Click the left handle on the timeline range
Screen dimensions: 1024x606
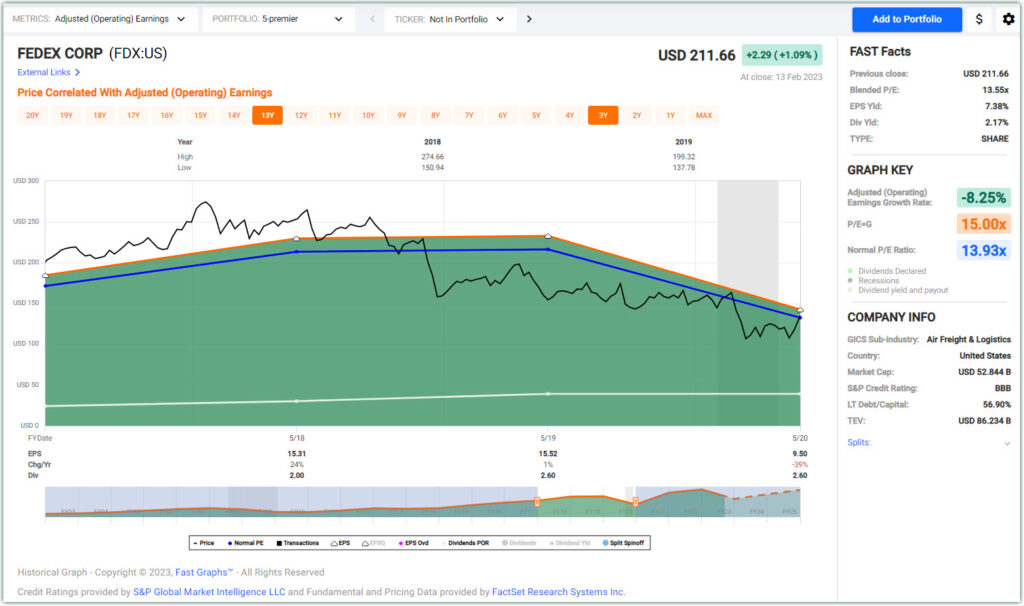click(x=537, y=501)
